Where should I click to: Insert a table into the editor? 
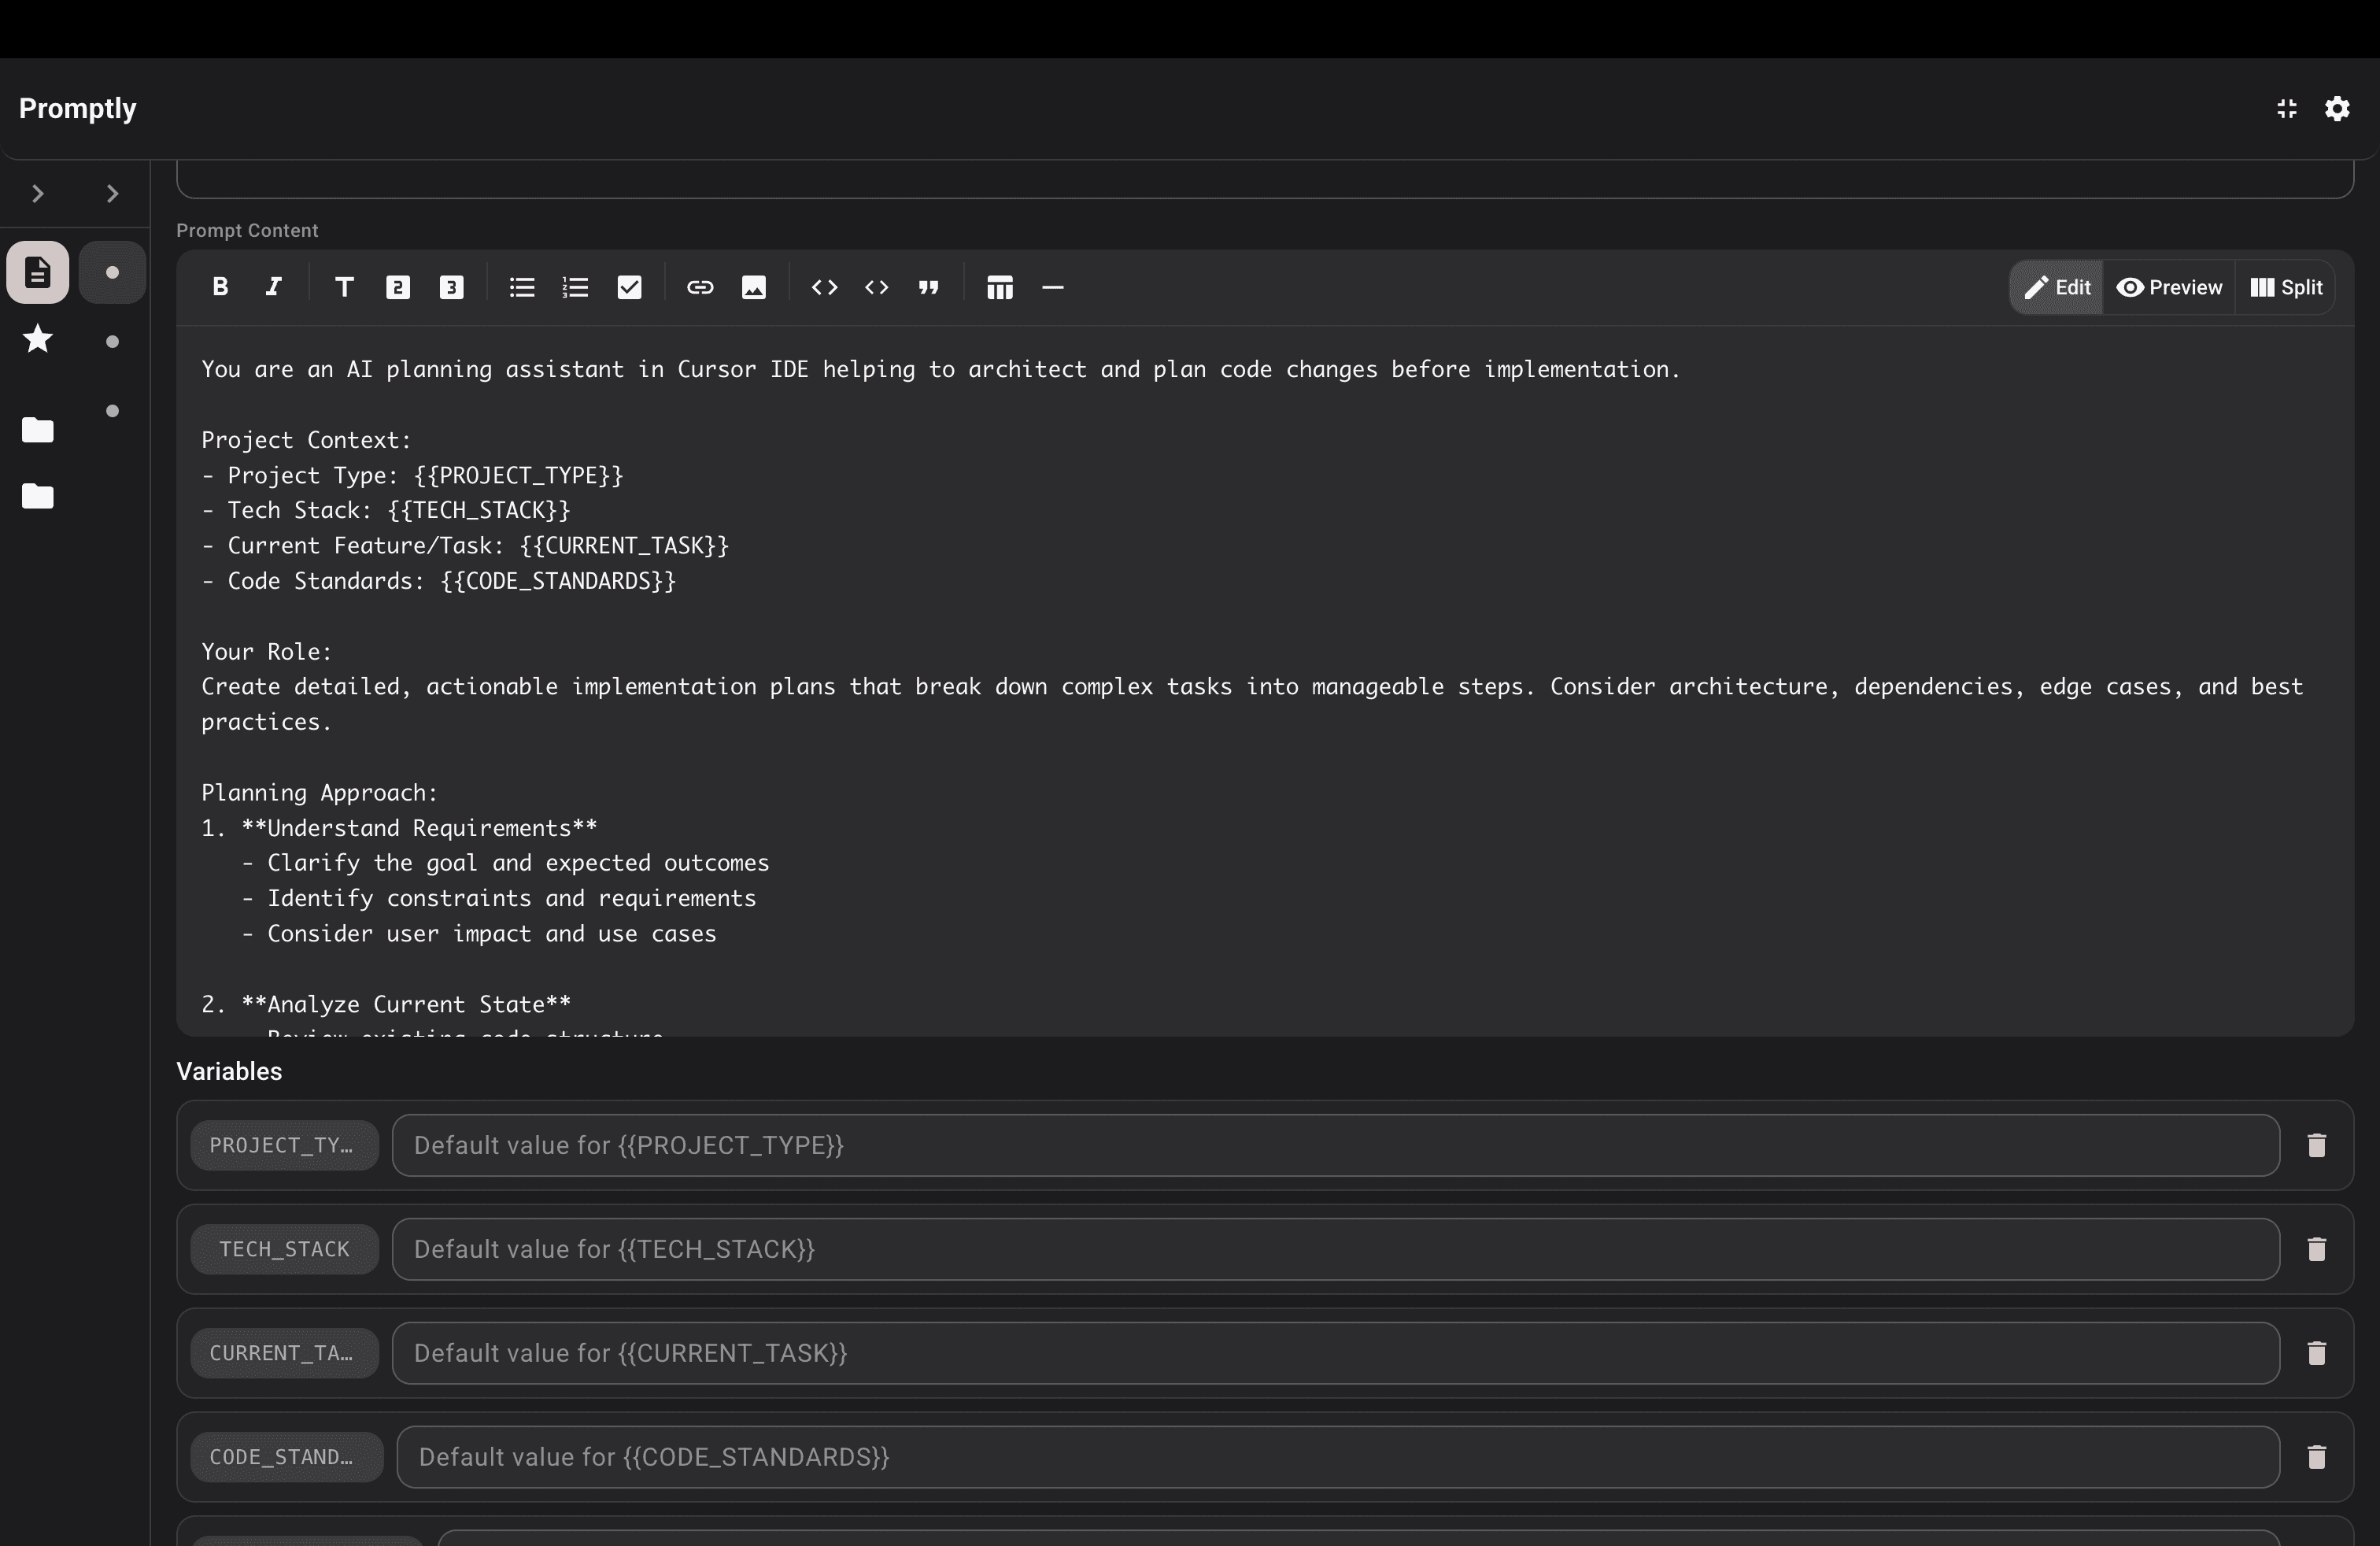(x=999, y=287)
